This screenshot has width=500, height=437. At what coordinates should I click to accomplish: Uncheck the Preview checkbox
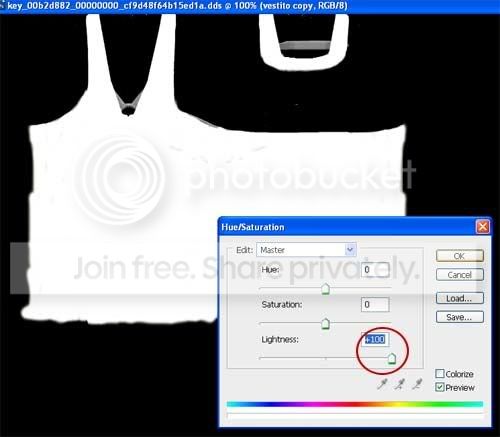point(440,387)
